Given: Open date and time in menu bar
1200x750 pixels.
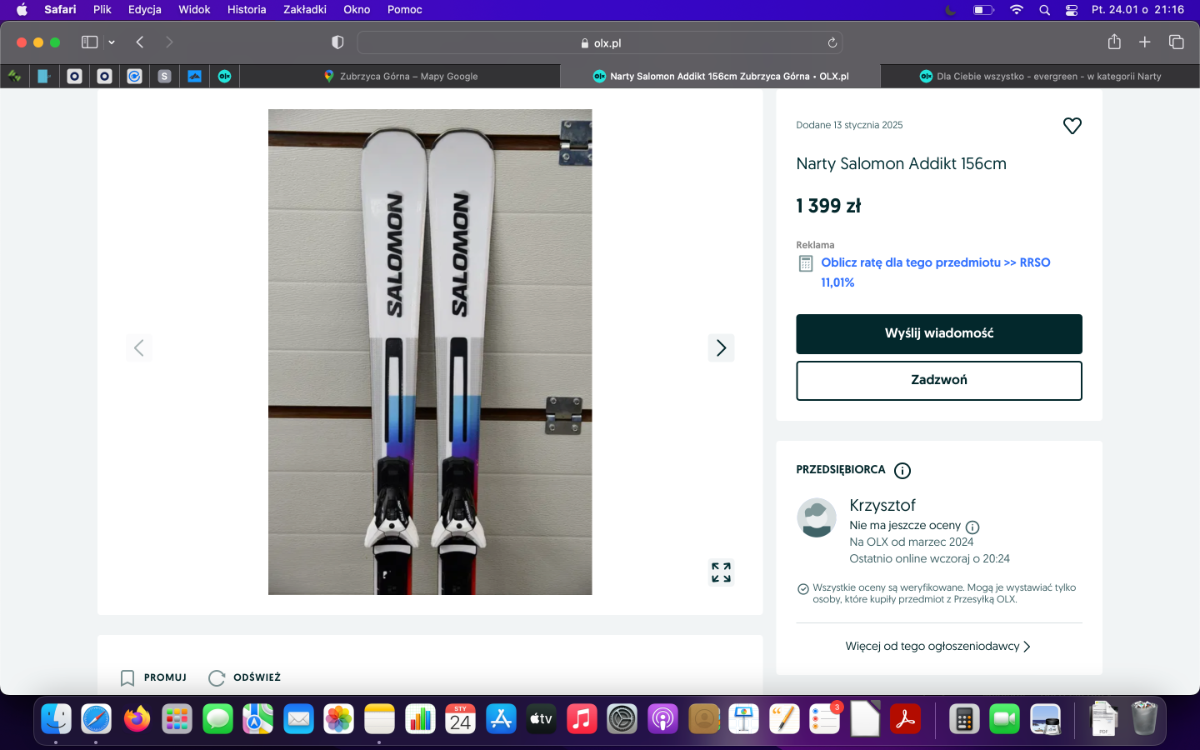Looking at the screenshot, I should click(x=1139, y=10).
